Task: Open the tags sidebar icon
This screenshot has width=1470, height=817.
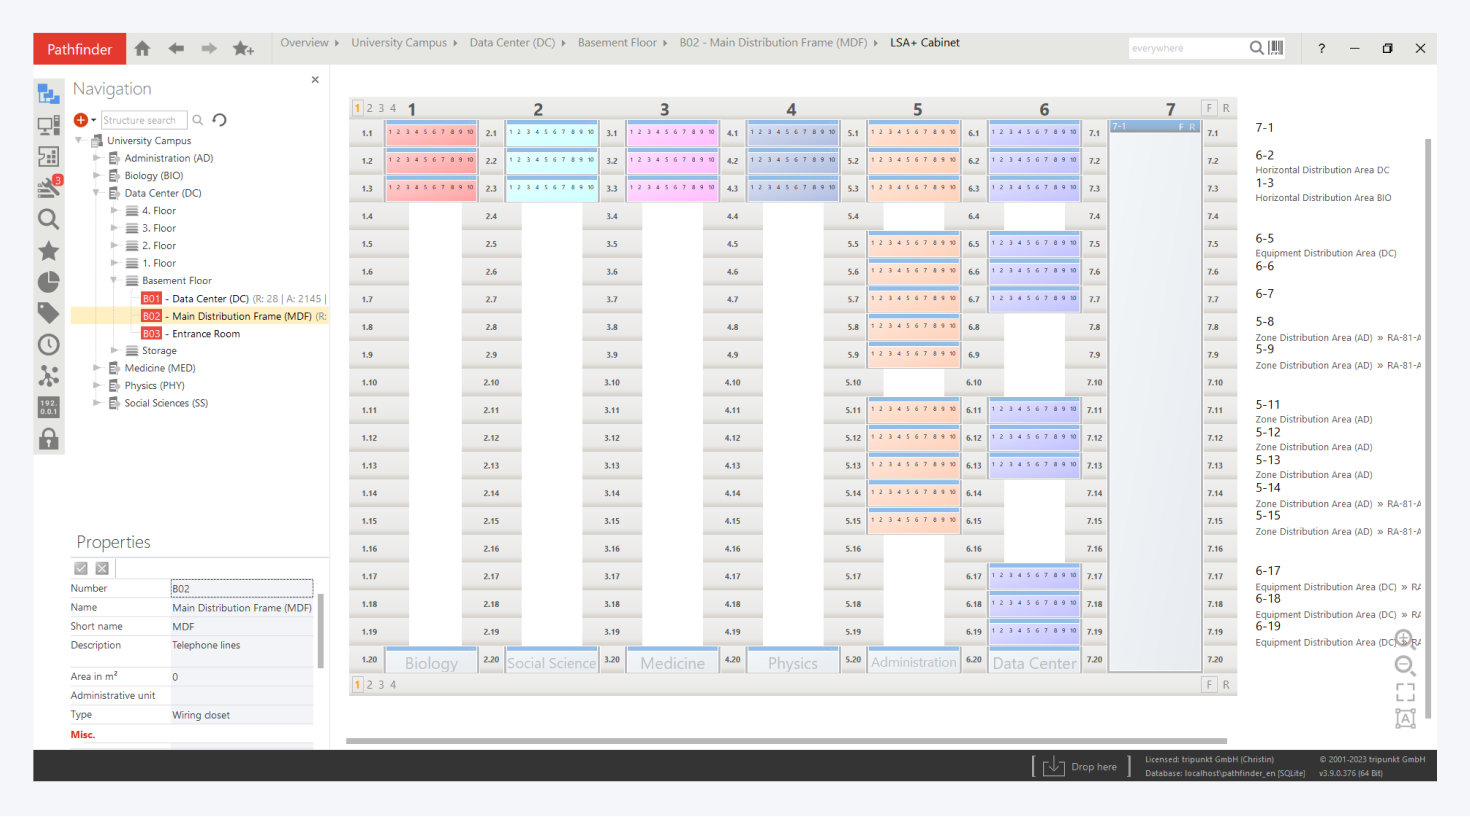Action: tap(48, 313)
